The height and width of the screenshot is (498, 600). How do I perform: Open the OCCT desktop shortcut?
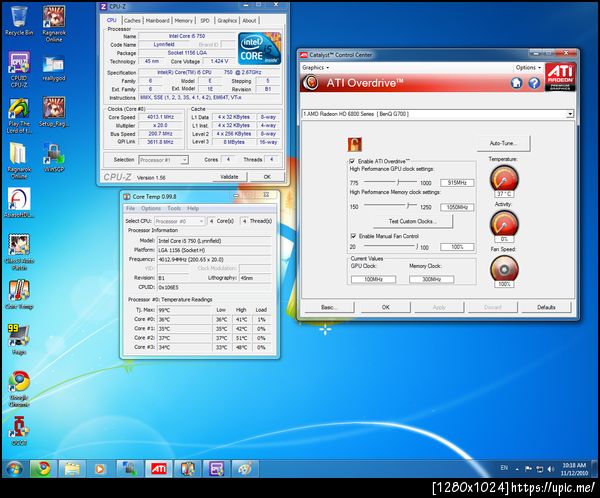point(19,431)
